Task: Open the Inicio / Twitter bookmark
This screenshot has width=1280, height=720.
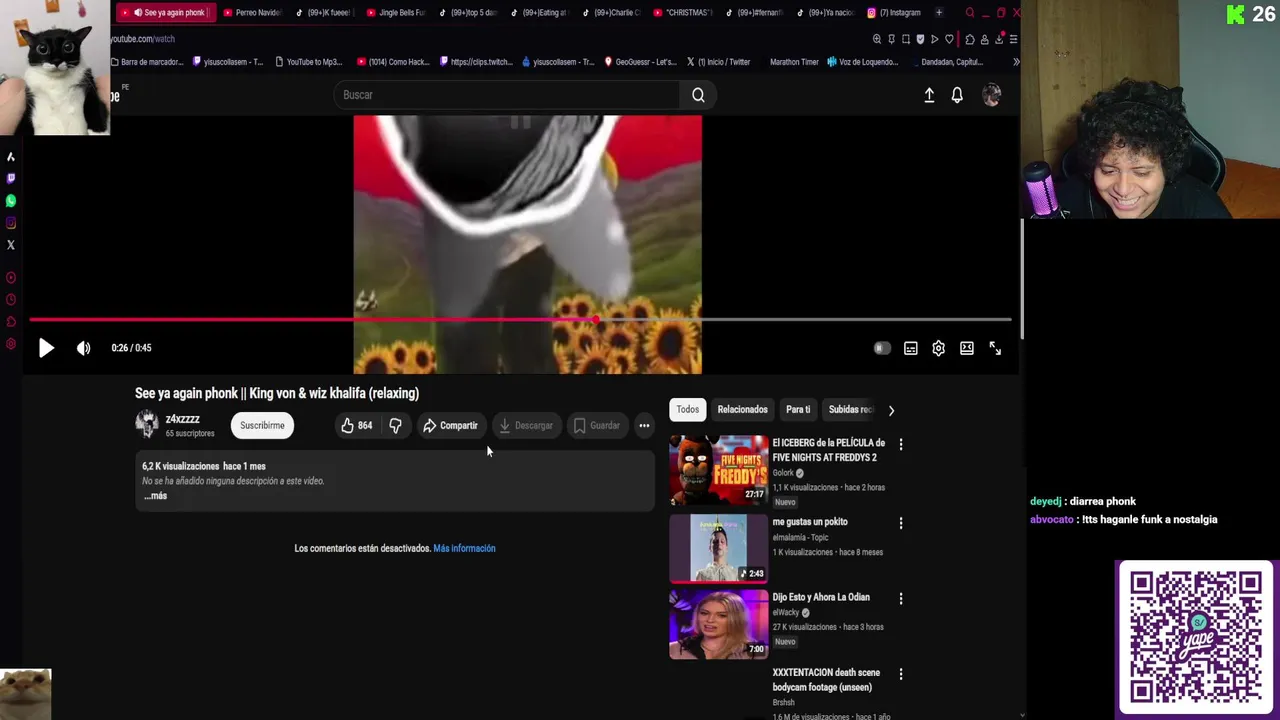Action: click(x=718, y=62)
